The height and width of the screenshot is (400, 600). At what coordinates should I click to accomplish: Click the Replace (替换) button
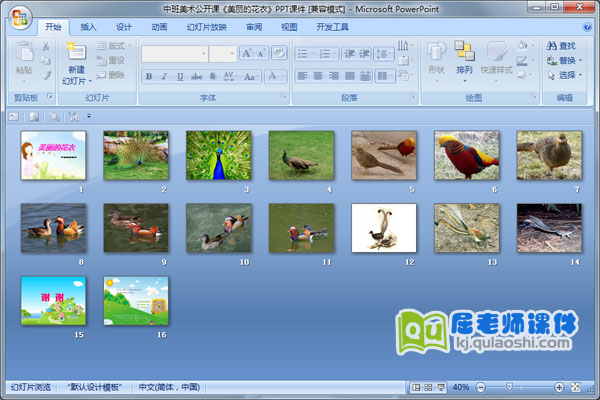pyautogui.click(x=564, y=60)
